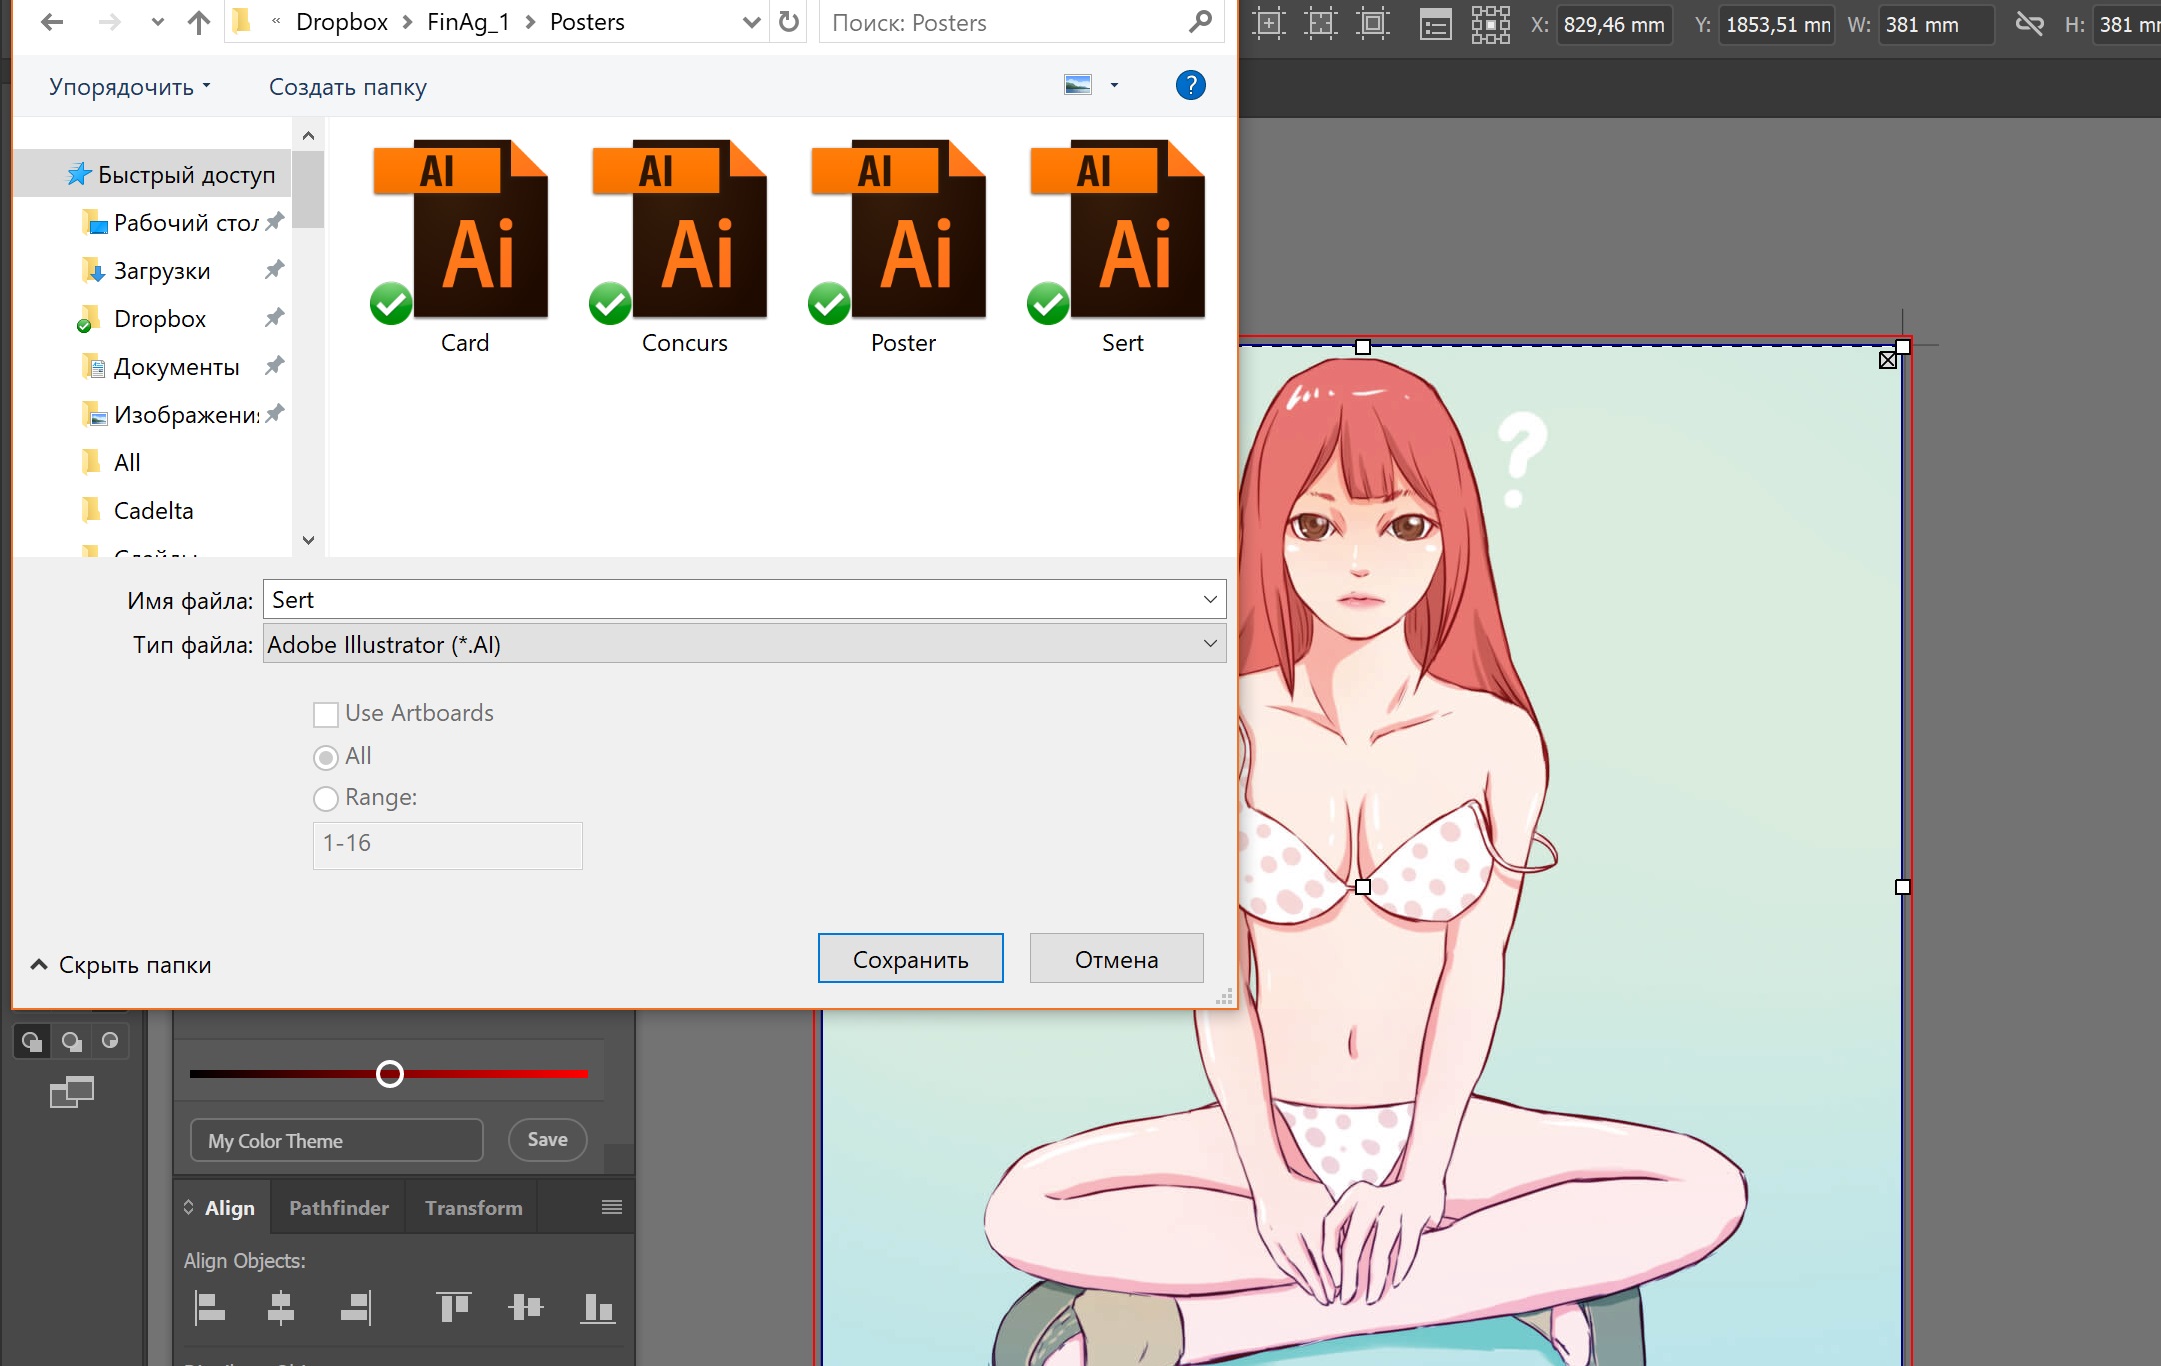Click the artboard range 1-16 field
Image resolution: width=2161 pixels, height=1366 pixels.
[x=447, y=845]
